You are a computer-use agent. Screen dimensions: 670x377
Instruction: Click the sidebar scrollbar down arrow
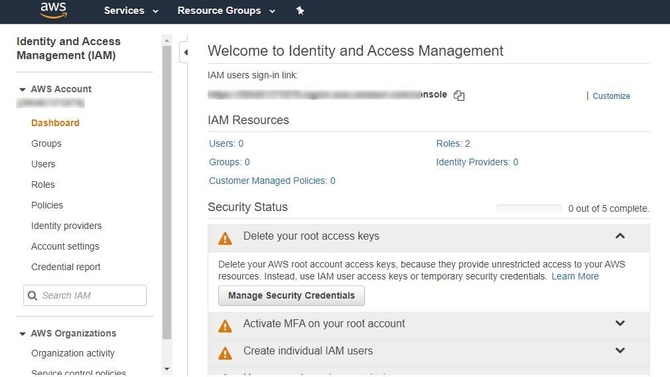point(167,368)
